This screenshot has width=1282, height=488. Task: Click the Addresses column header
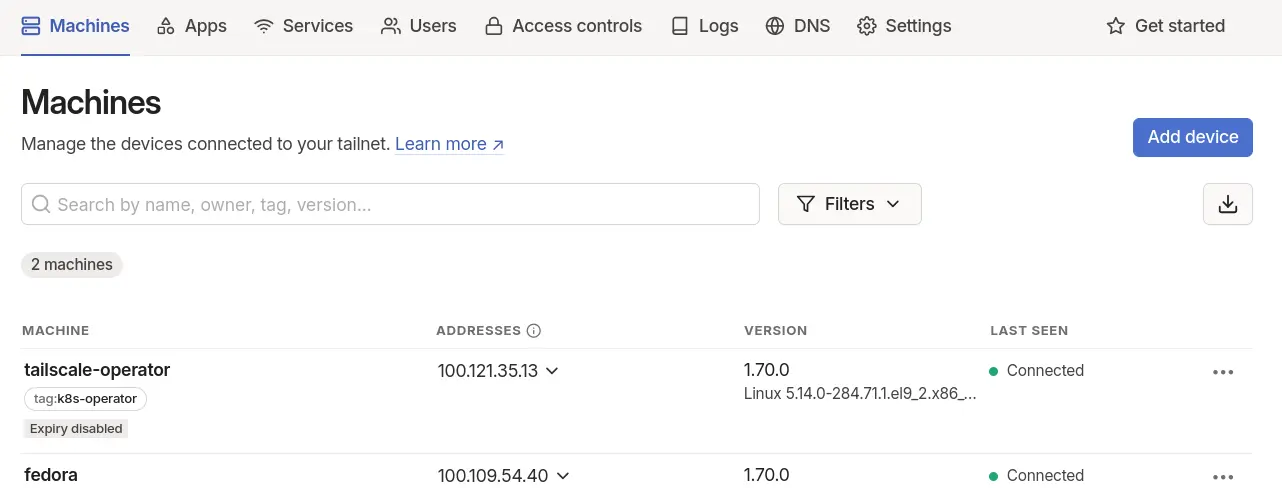point(479,331)
